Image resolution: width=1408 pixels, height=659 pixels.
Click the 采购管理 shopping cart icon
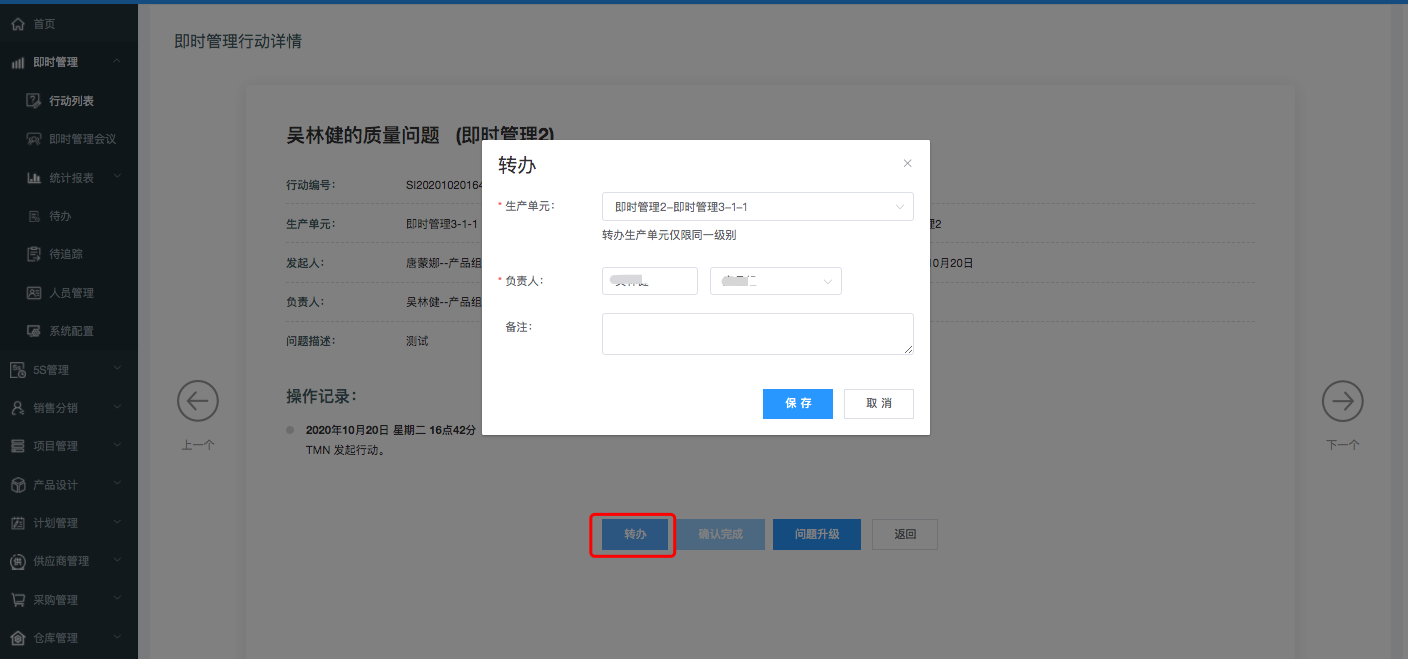click(x=17, y=600)
